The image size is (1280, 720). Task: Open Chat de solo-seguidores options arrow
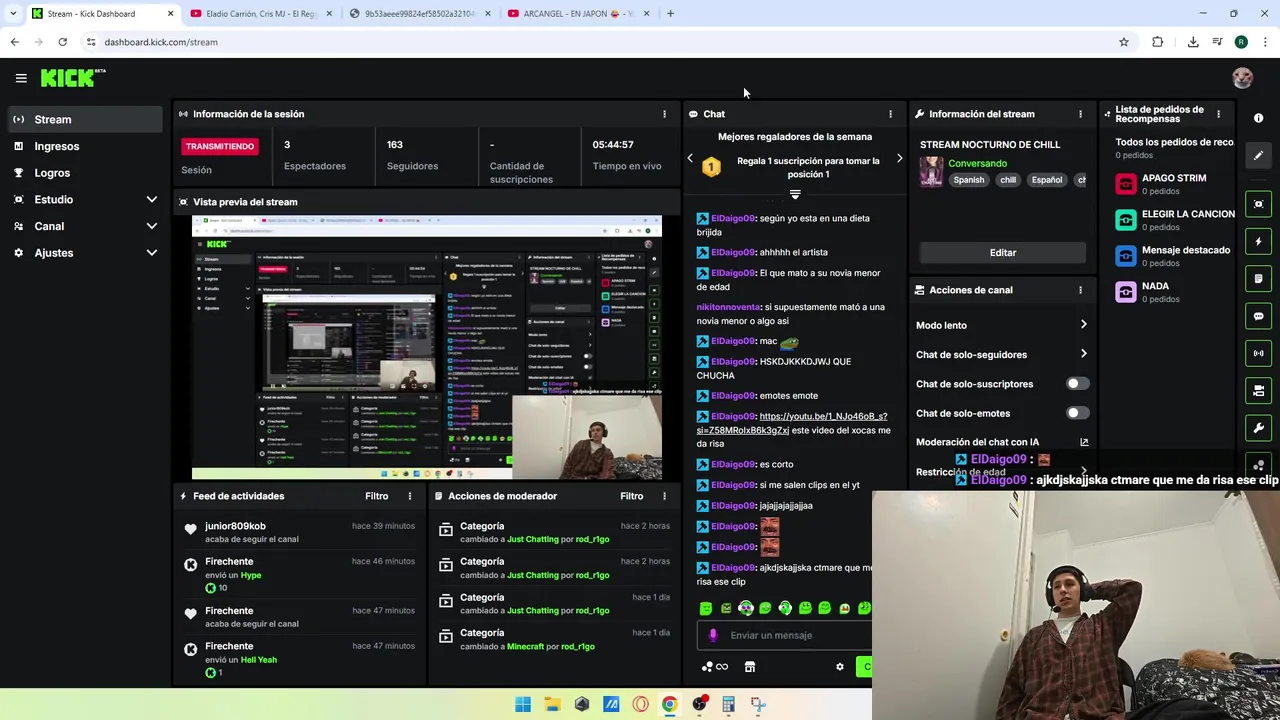[x=1083, y=354]
